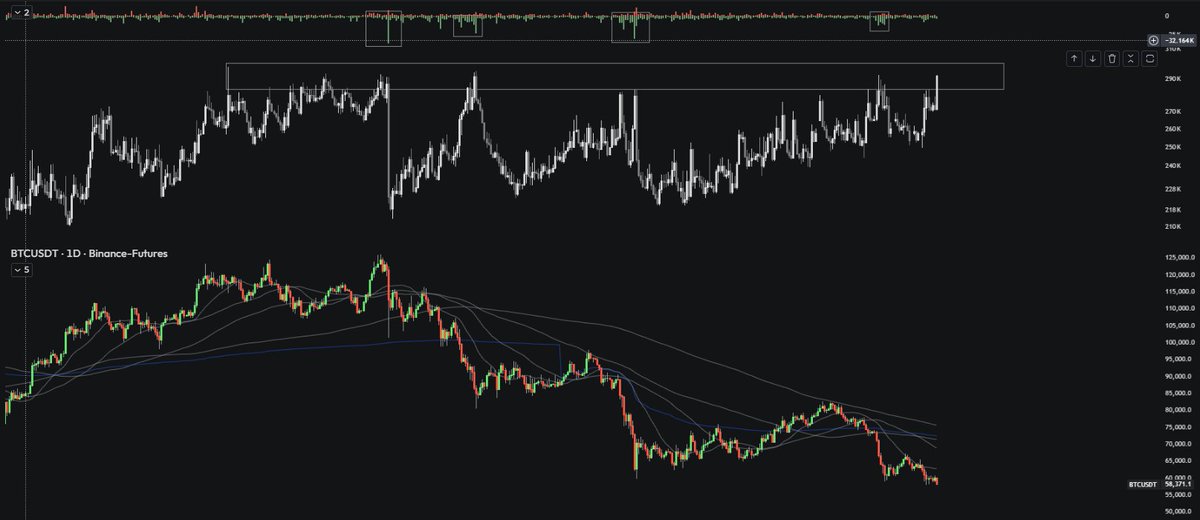
Task: Click the 75,000.0 price axis label
Action: point(1179,427)
